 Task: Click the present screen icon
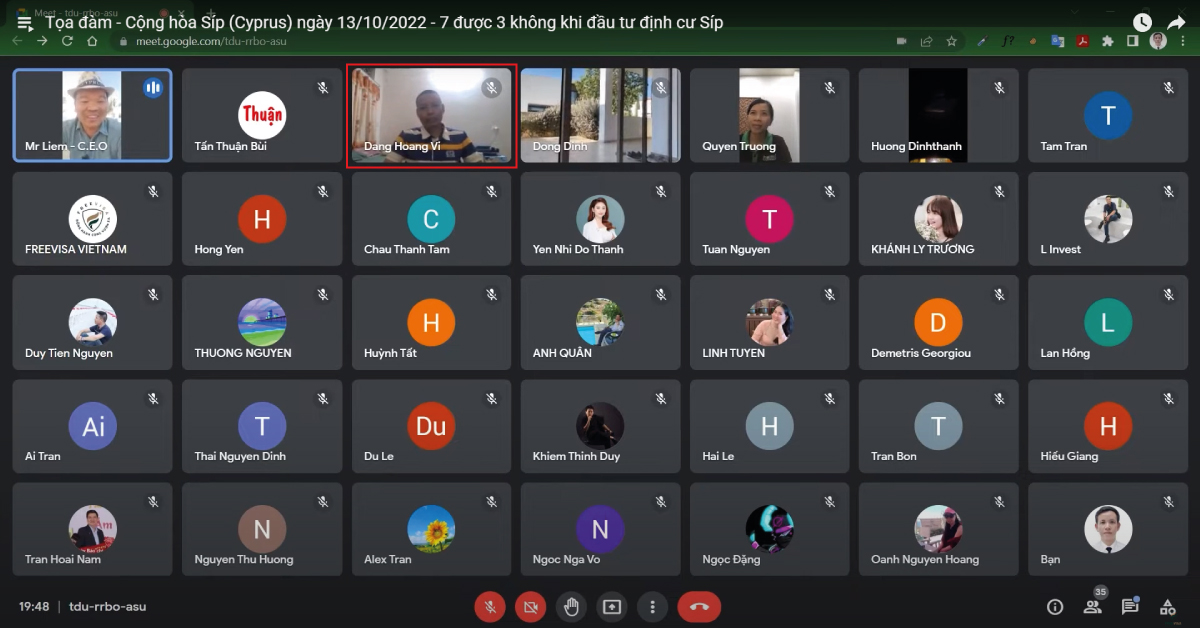(612, 606)
